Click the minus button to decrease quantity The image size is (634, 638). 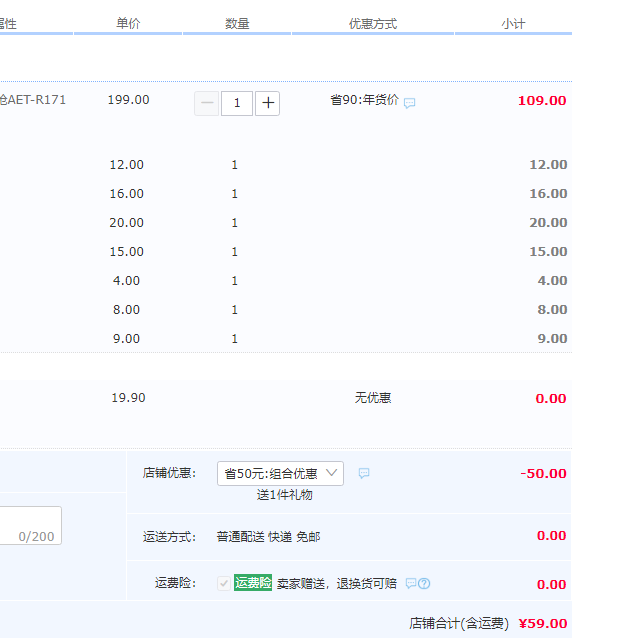(207, 103)
